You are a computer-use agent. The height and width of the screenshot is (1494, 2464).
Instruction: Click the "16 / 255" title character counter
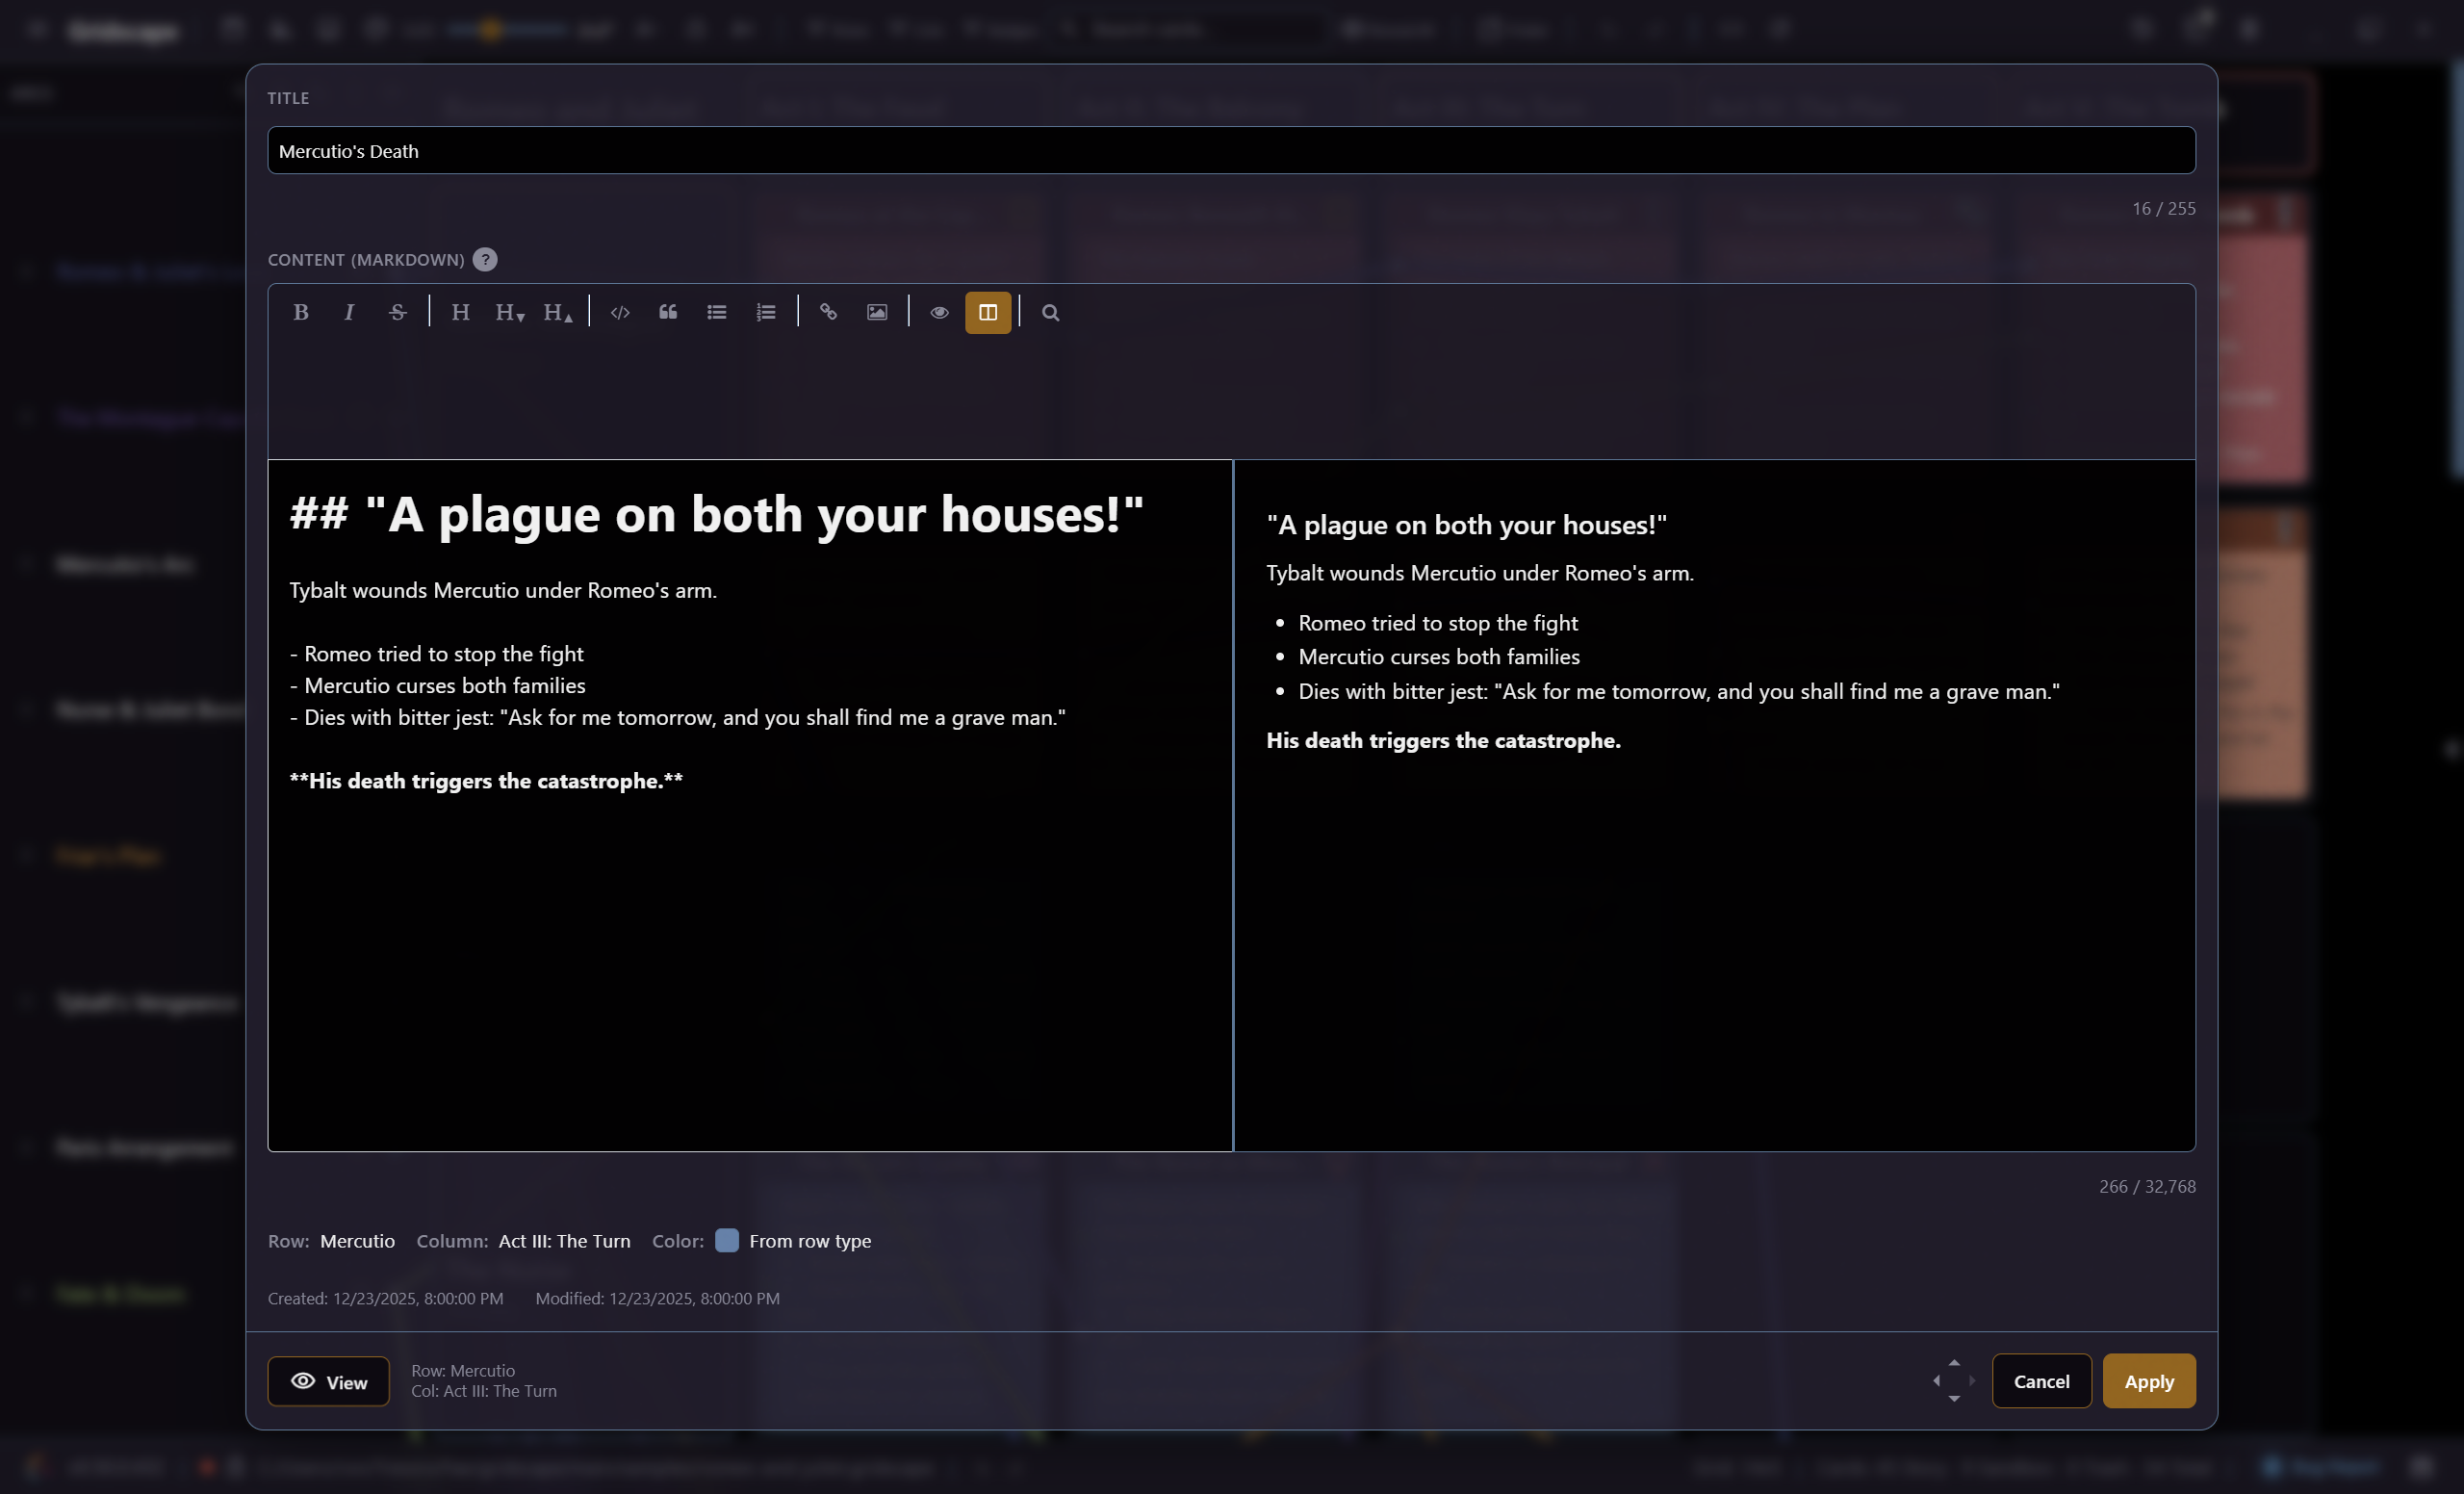click(2163, 209)
